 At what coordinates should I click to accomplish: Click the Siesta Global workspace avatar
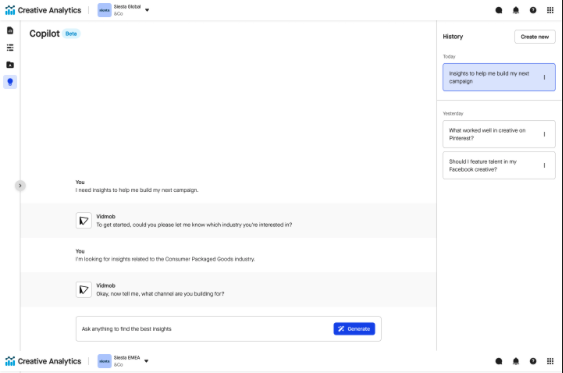tap(104, 10)
